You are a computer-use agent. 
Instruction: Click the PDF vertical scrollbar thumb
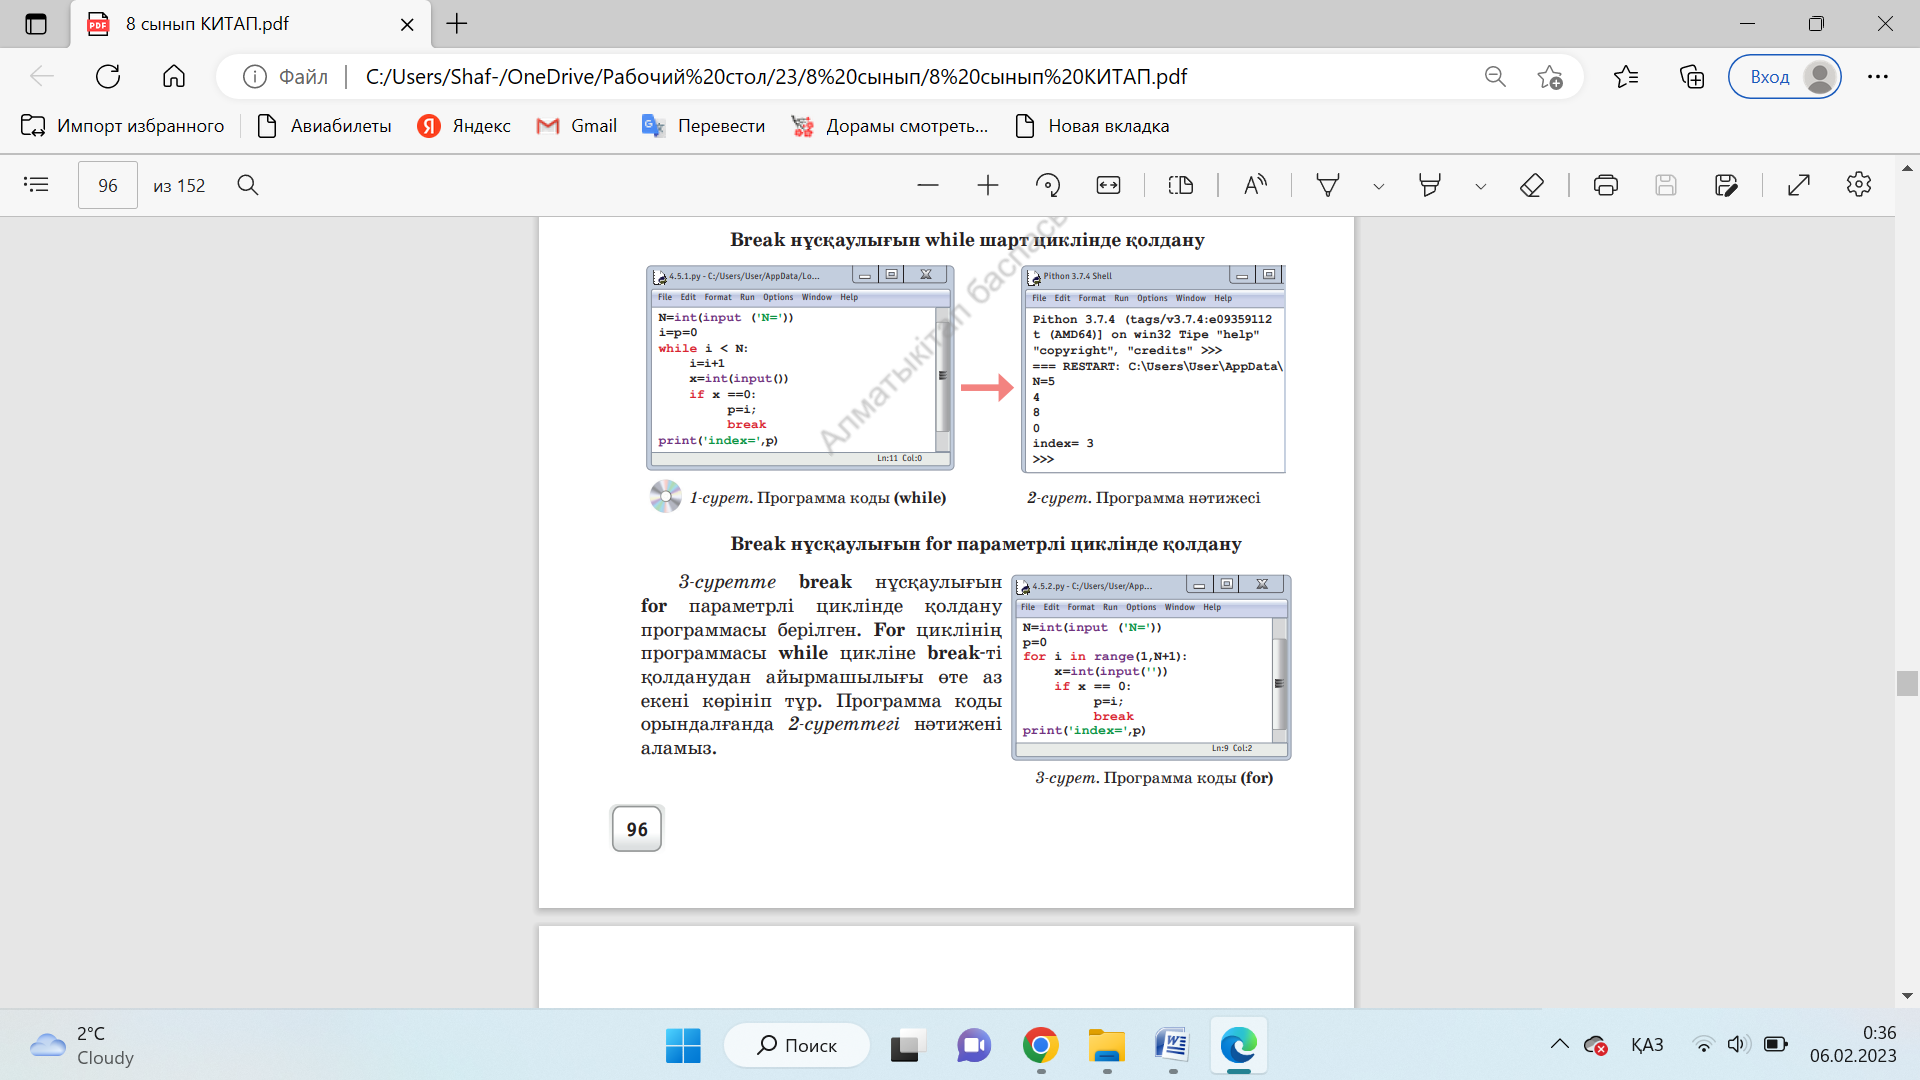[1907, 683]
